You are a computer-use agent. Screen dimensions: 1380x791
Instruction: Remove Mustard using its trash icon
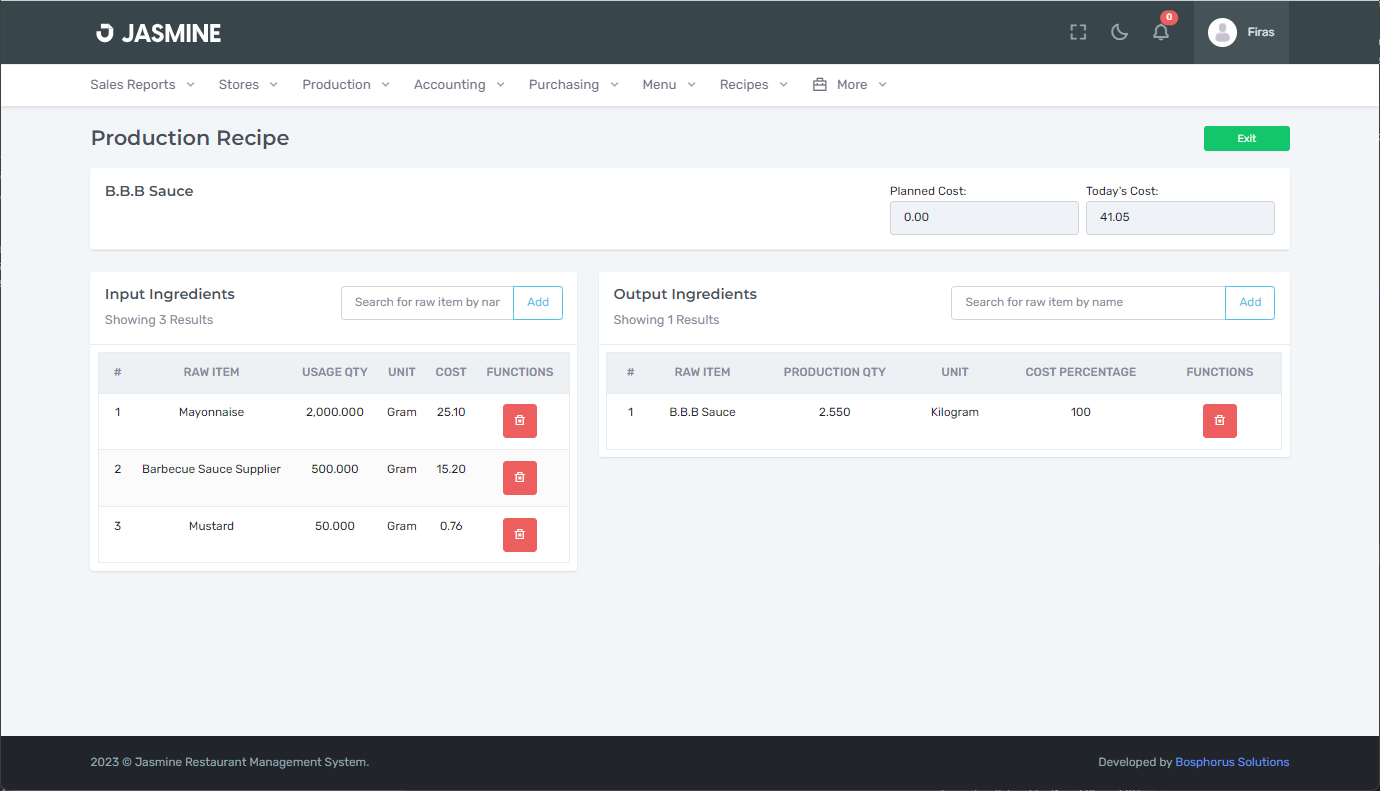(519, 534)
